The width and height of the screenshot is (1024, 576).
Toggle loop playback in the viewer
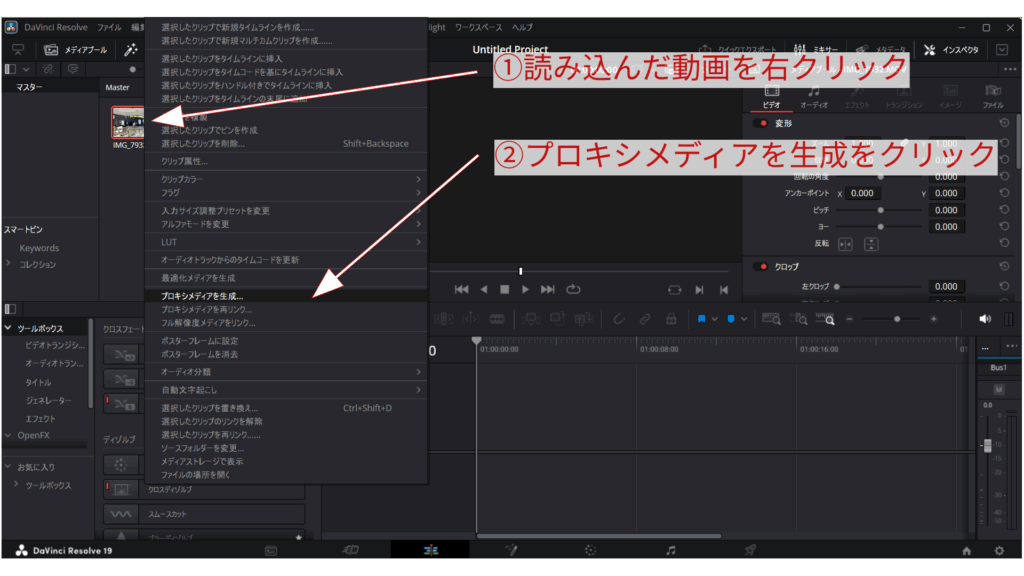[x=573, y=289]
